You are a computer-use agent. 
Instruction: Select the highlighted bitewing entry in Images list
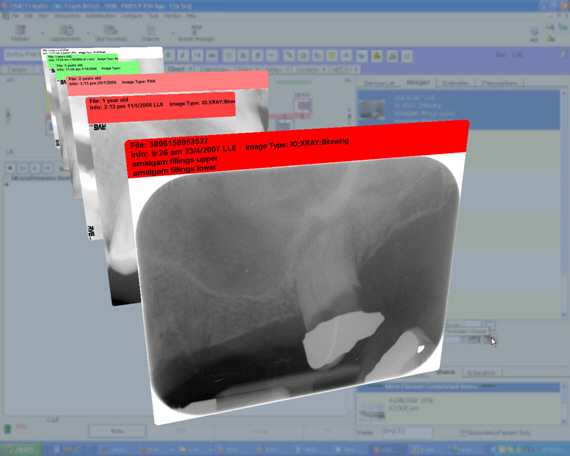point(459,109)
